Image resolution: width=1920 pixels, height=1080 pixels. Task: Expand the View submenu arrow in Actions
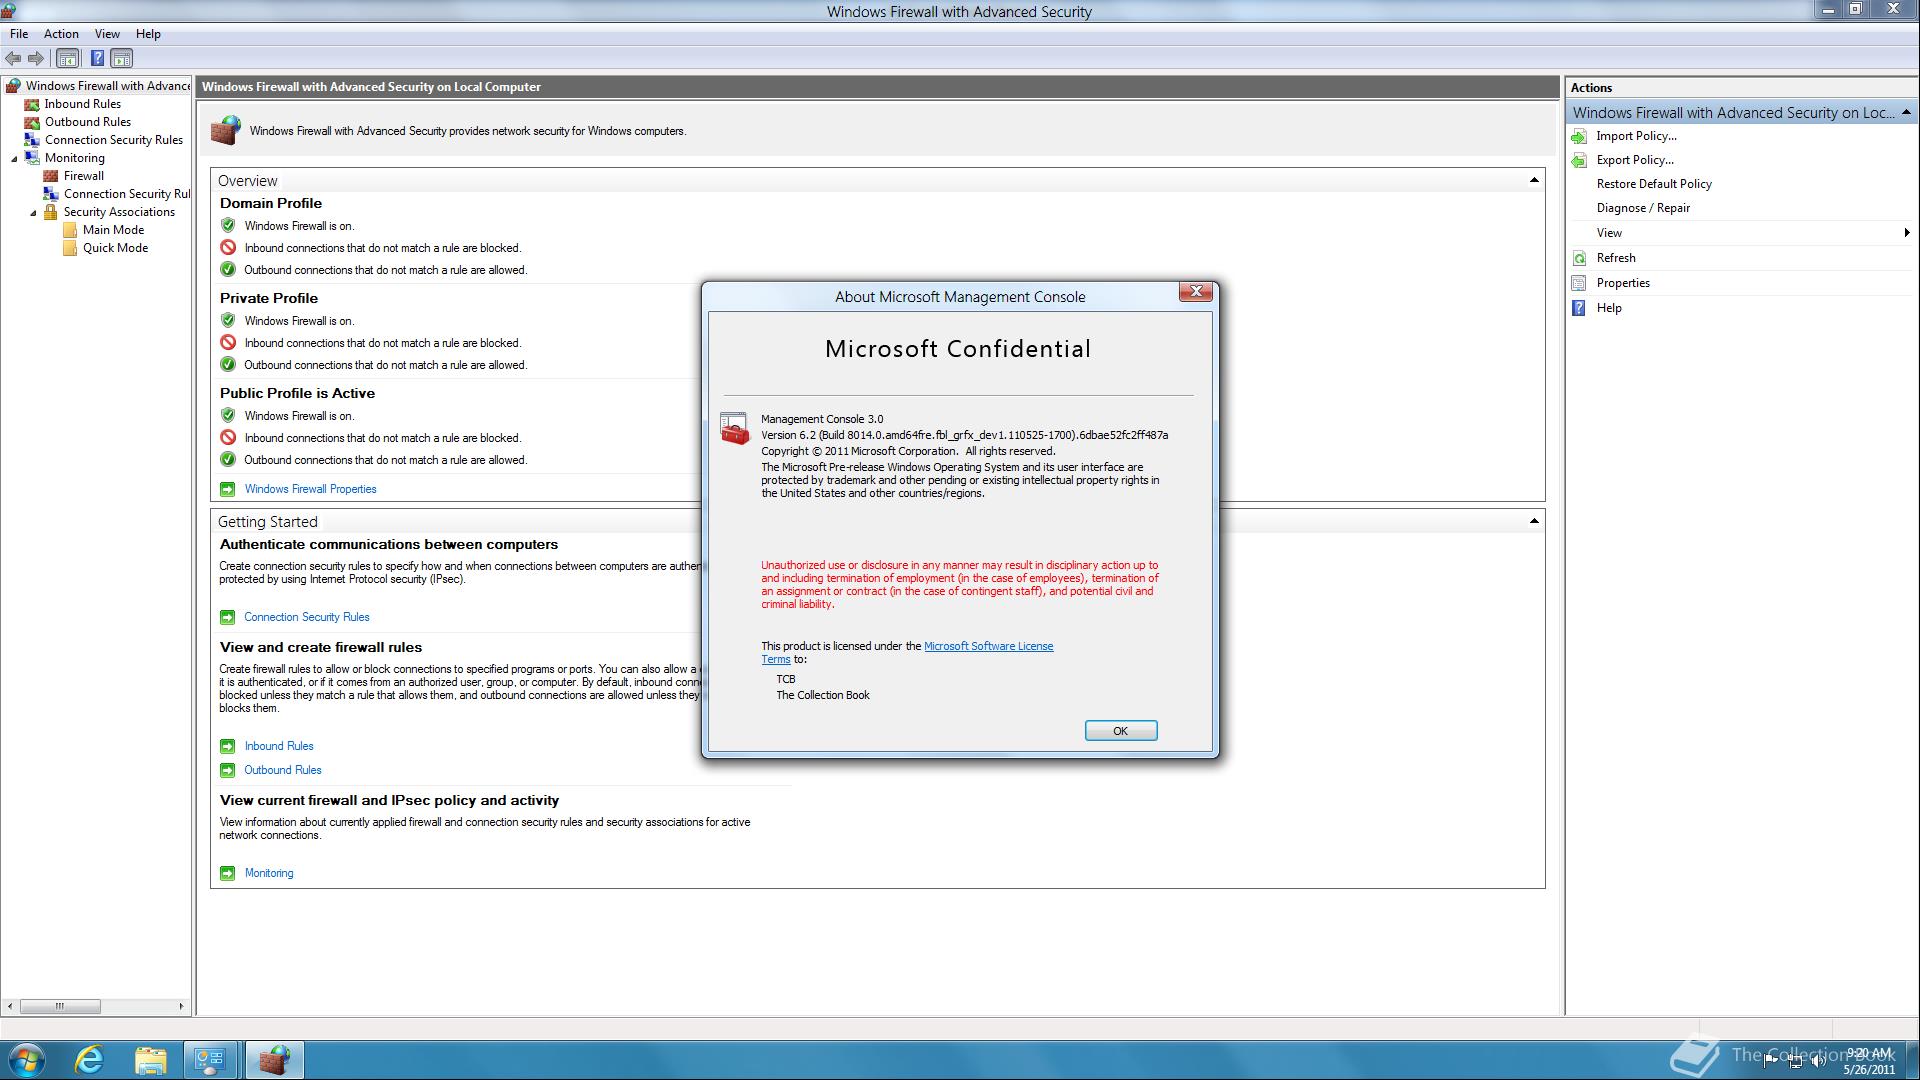[x=1907, y=233]
